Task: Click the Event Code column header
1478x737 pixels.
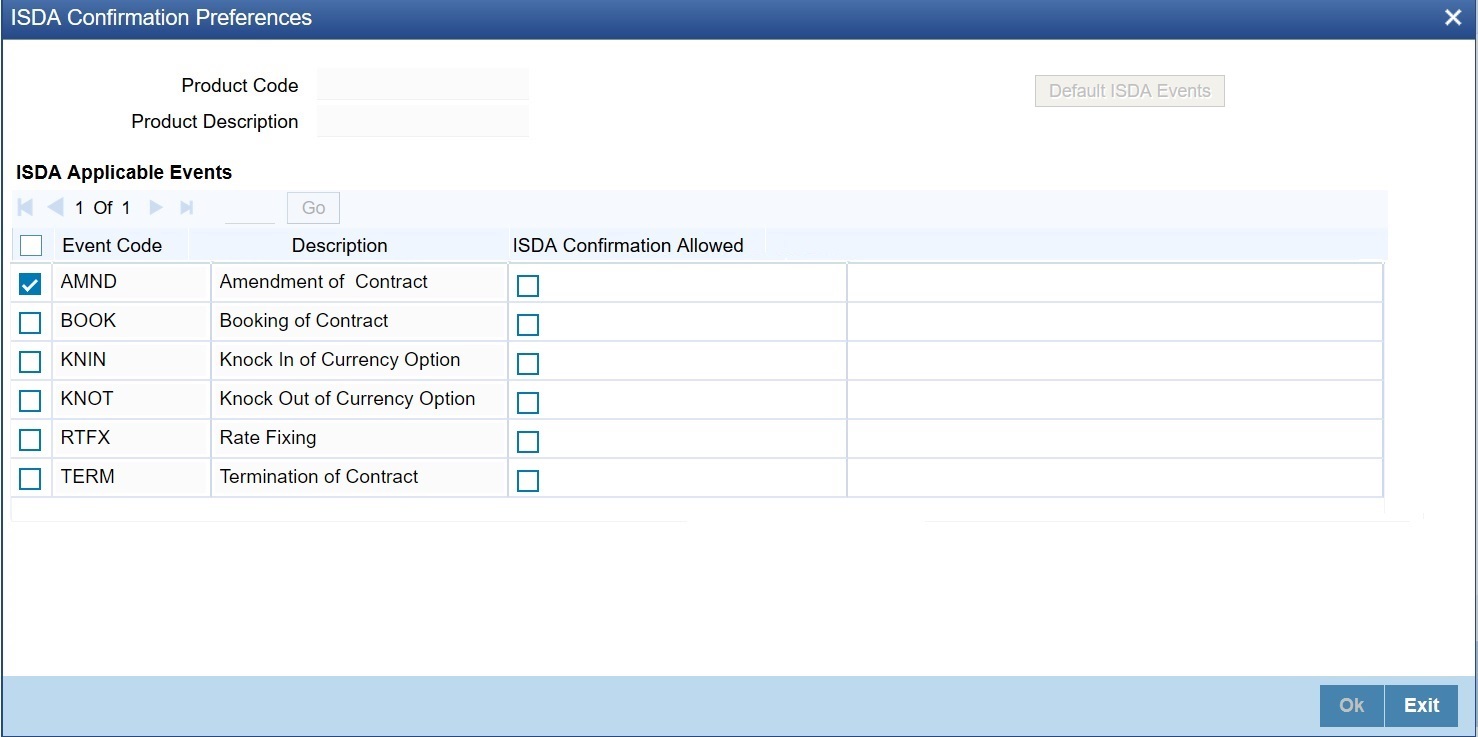Action: (112, 245)
